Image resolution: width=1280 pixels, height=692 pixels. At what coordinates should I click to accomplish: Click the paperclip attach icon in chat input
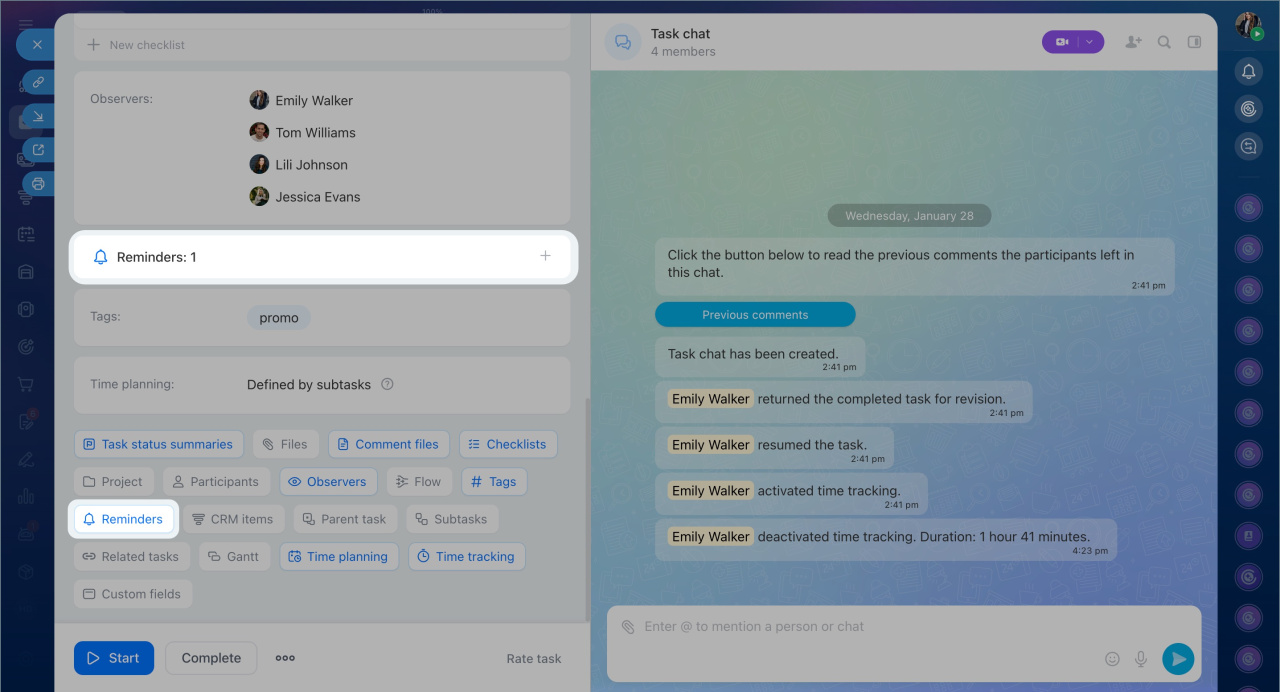point(628,627)
